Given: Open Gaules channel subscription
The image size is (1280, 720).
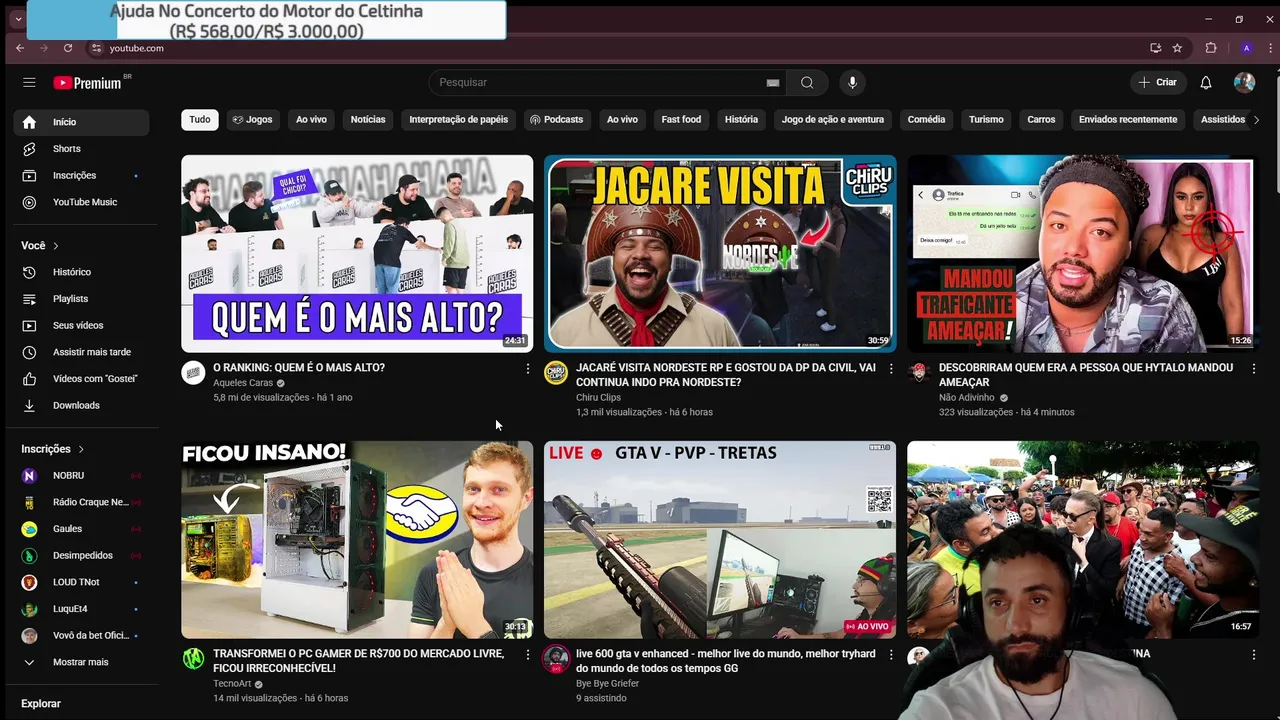Looking at the screenshot, I should (x=82, y=529).
